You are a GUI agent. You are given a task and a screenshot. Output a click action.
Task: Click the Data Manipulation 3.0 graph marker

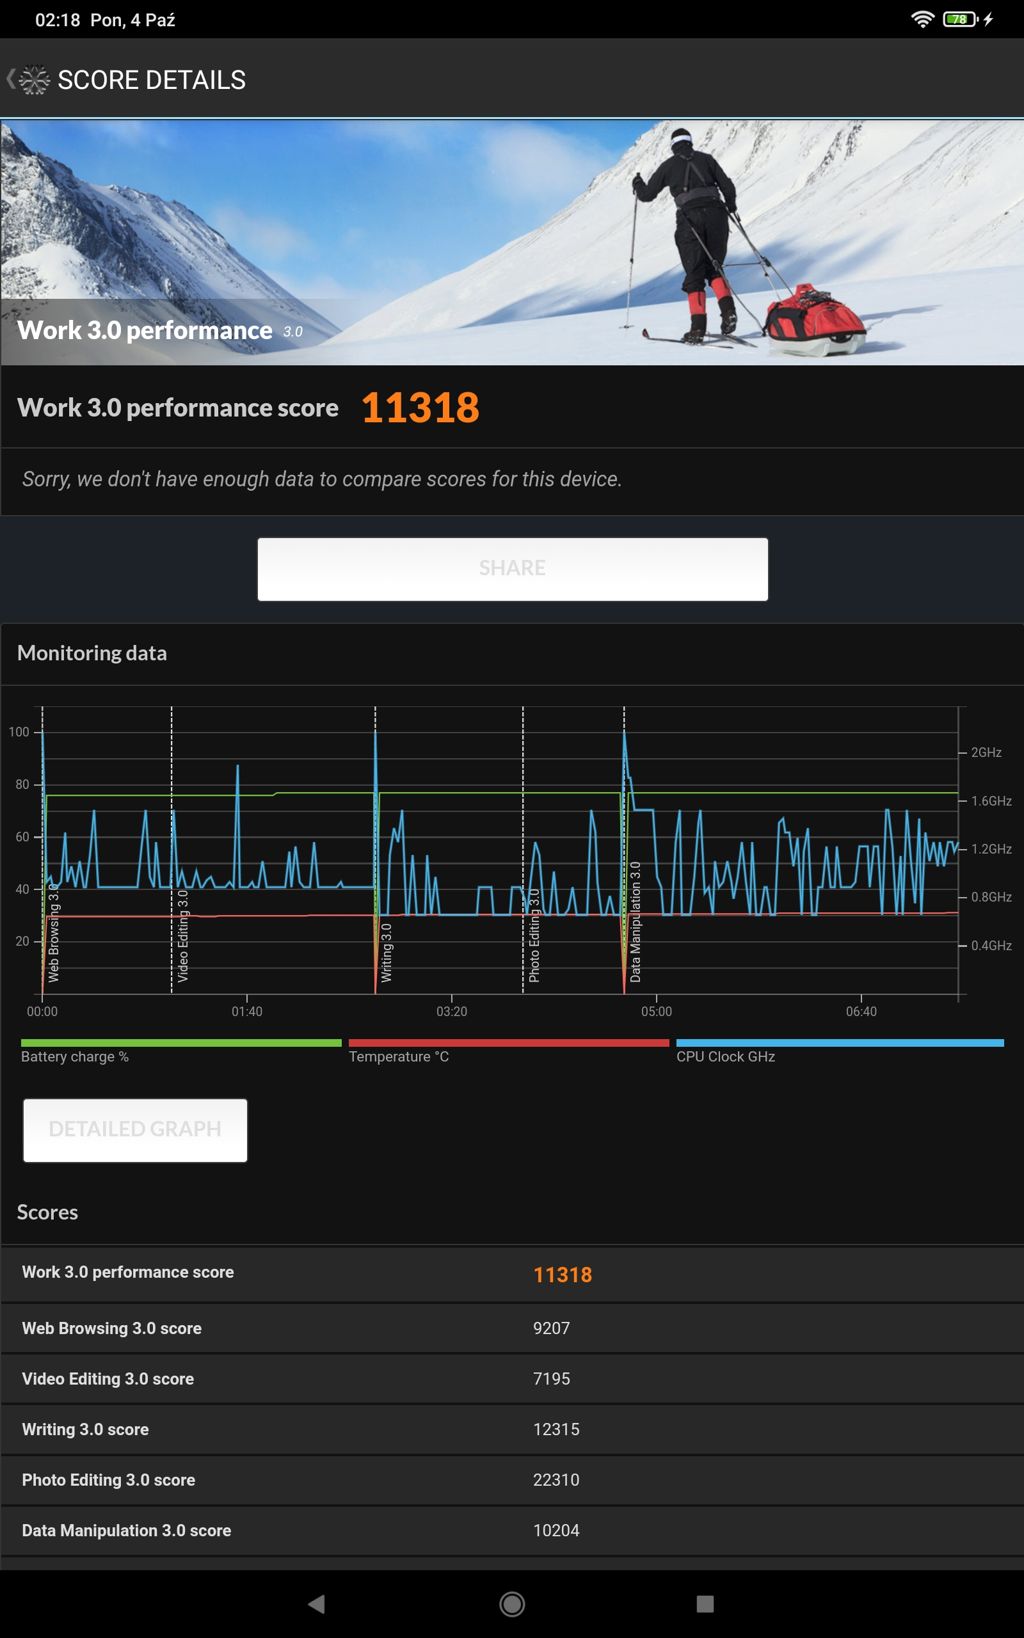635,922
